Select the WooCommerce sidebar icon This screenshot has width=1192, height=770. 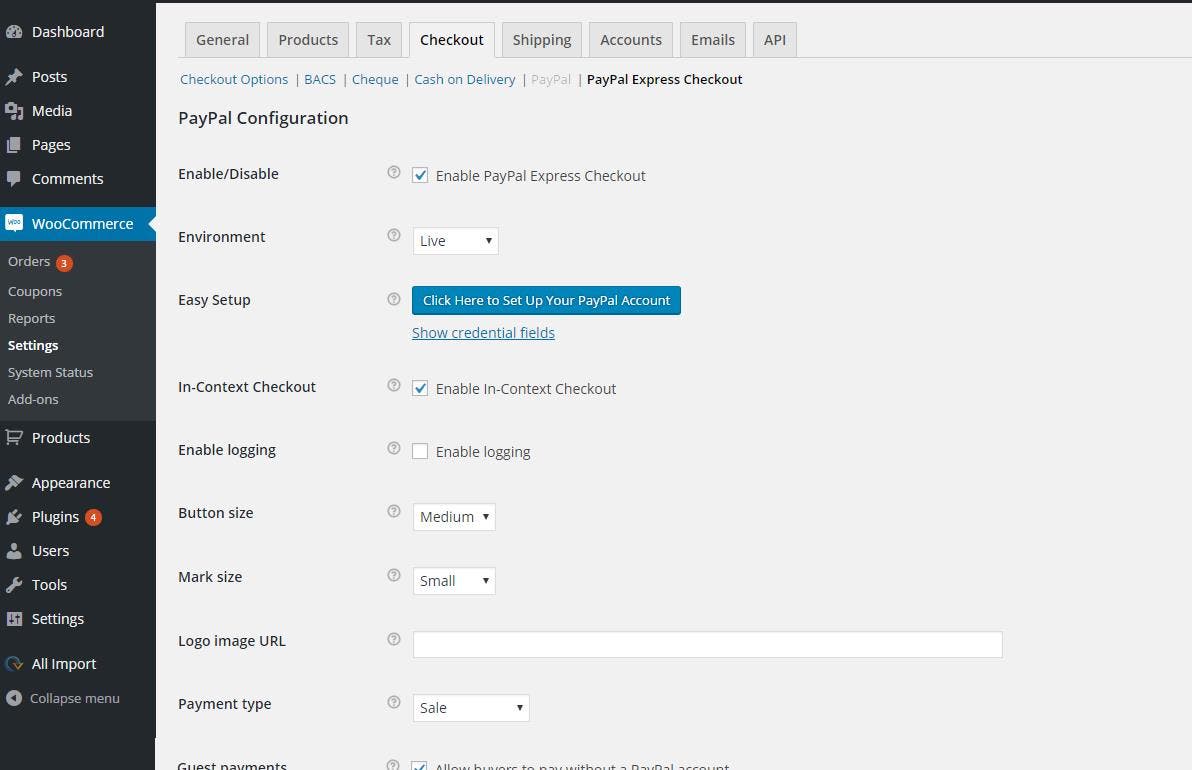16,223
